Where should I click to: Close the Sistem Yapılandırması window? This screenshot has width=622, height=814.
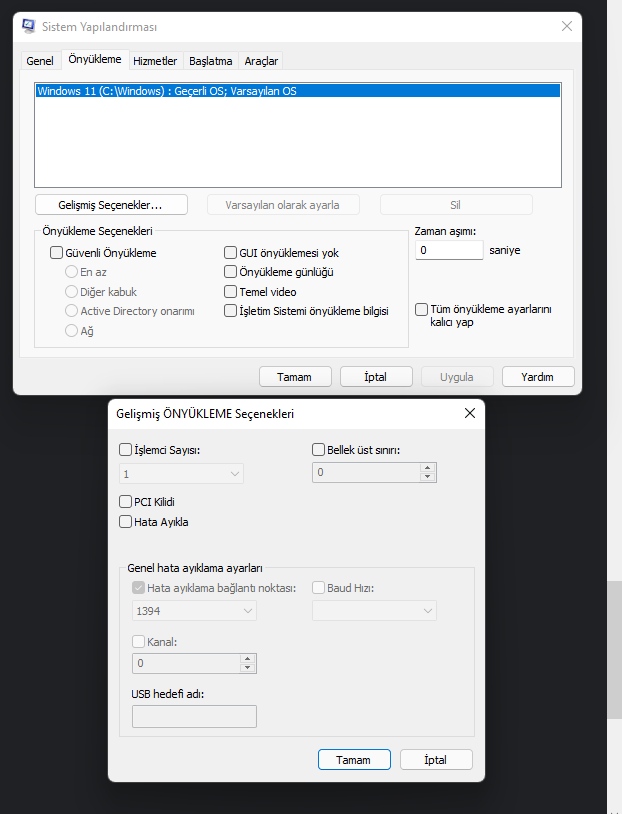[566, 26]
